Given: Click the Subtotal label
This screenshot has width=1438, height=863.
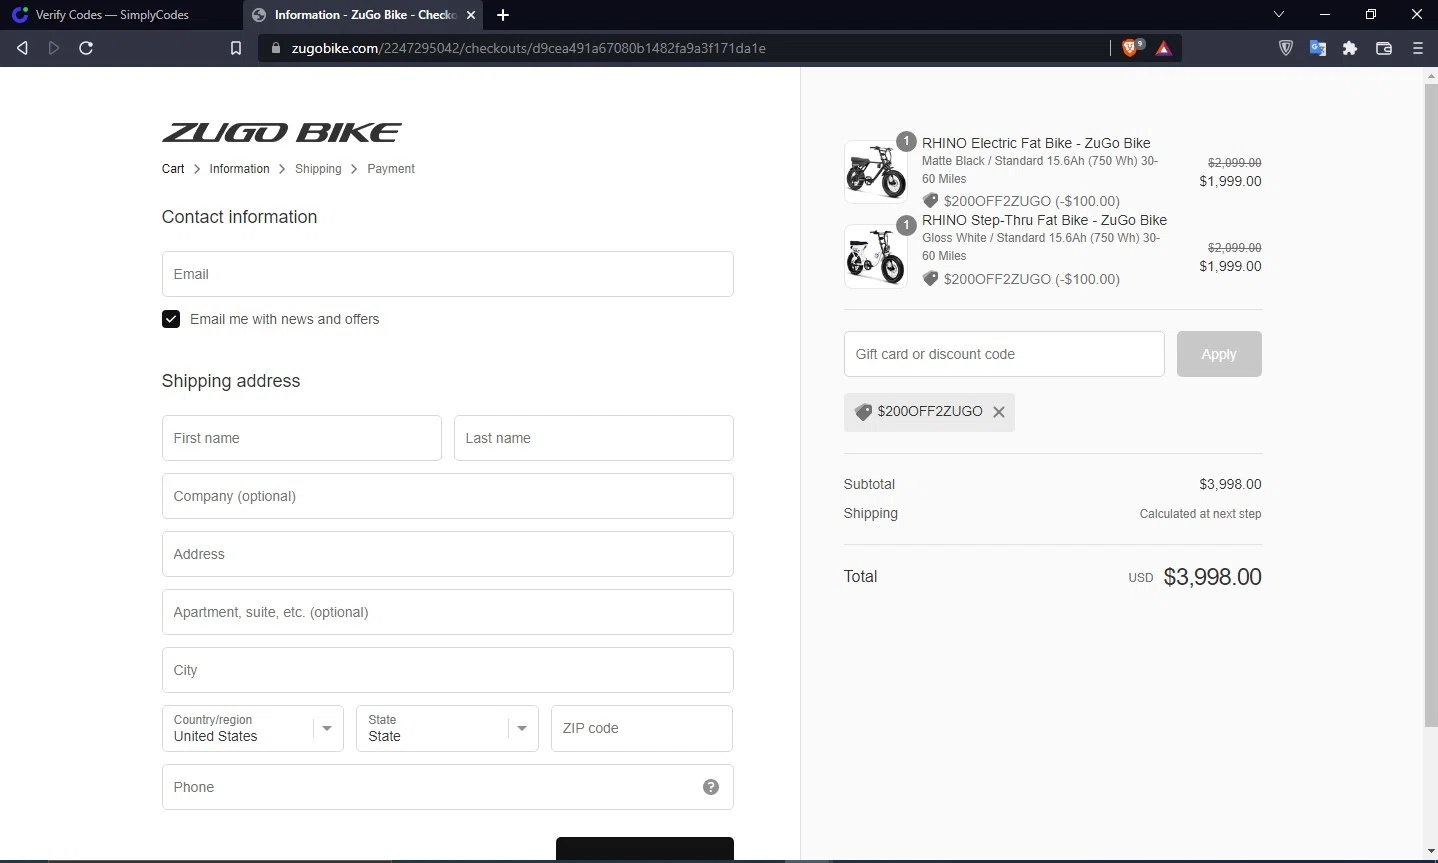Looking at the screenshot, I should click(869, 484).
